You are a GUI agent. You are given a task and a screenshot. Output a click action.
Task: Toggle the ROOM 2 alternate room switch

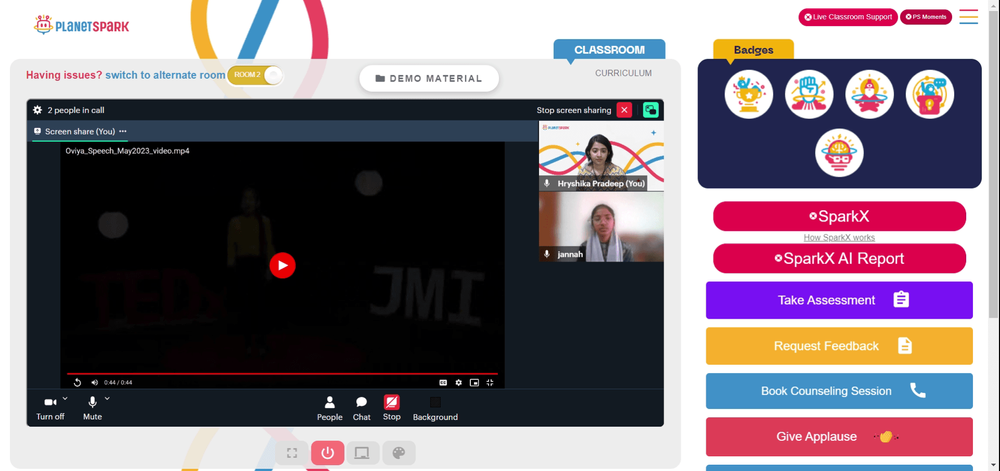coord(254,75)
